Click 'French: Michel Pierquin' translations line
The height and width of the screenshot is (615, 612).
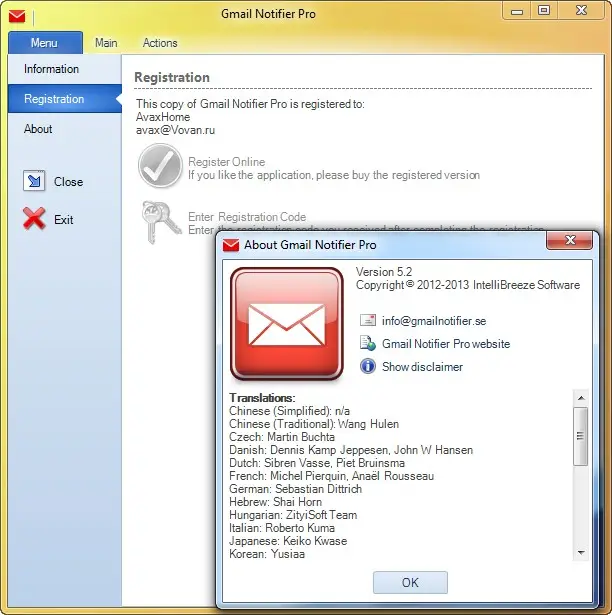(x=332, y=476)
